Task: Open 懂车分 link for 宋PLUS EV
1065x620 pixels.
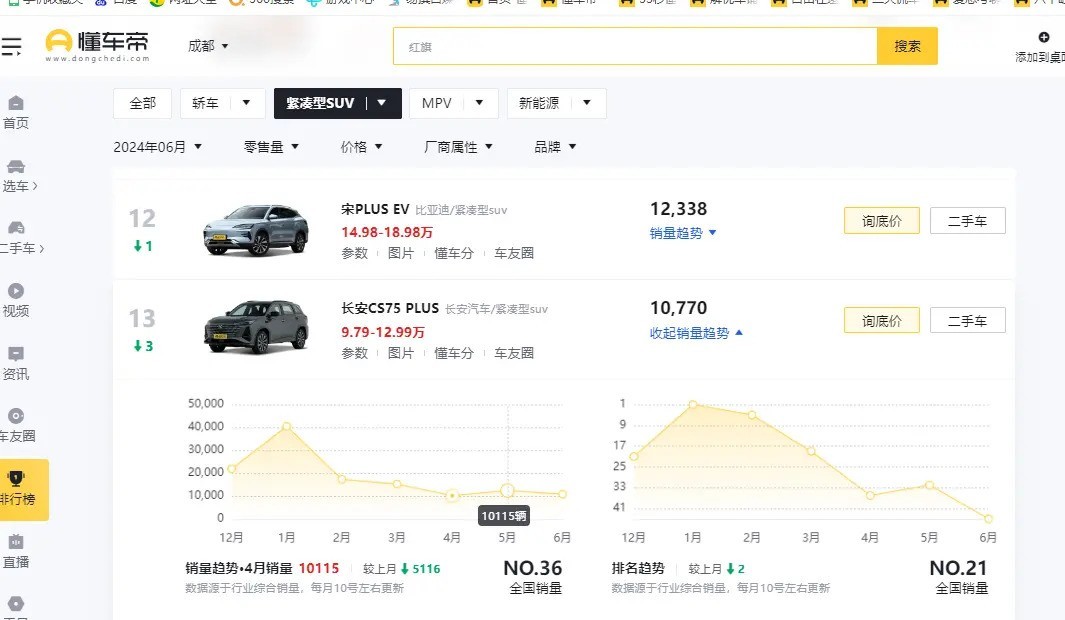Action: [x=454, y=253]
